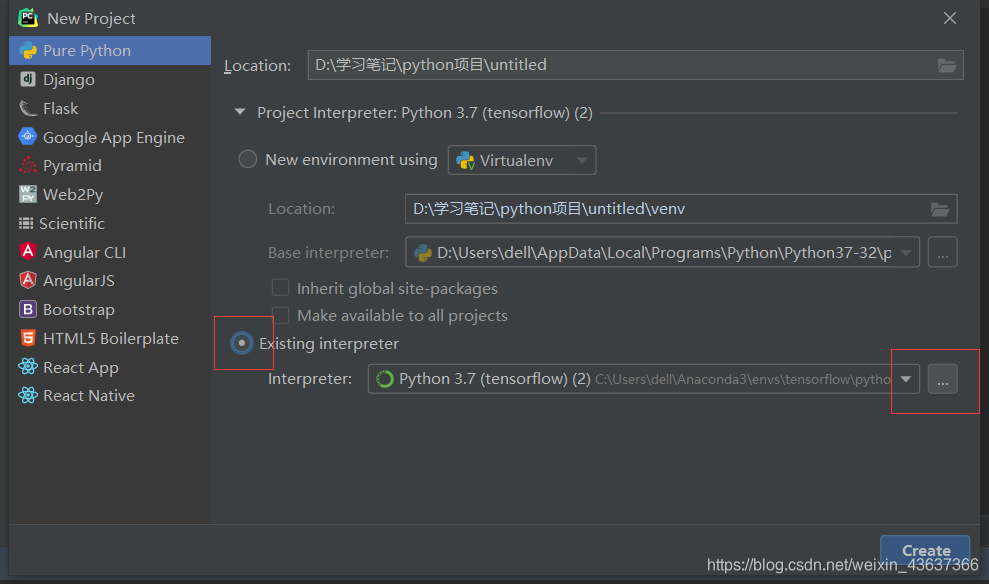Click the Angular CLI icon
The width and height of the screenshot is (989, 584).
[x=28, y=252]
